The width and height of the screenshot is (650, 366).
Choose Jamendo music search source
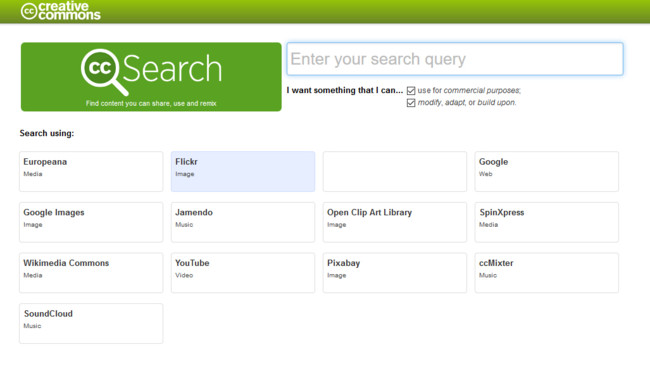243,222
